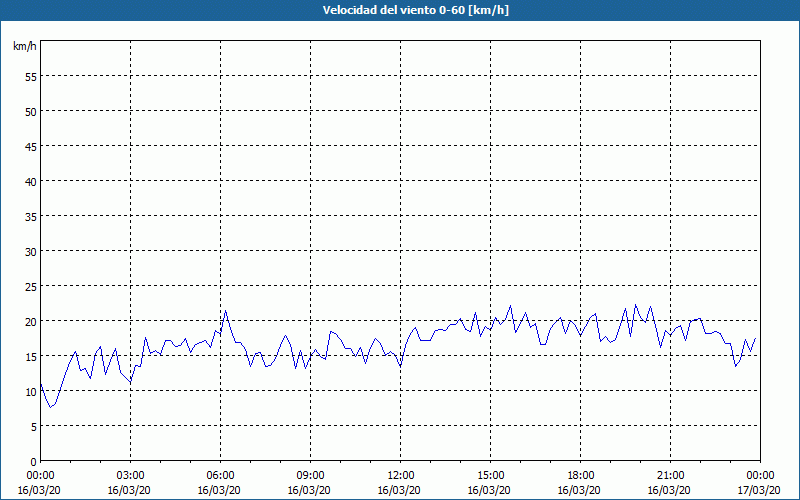Viewport: 800px width, 500px height.
Task: Select the 55 value on the y-axis
Action: pyautogui.click(x=31, y=76)
